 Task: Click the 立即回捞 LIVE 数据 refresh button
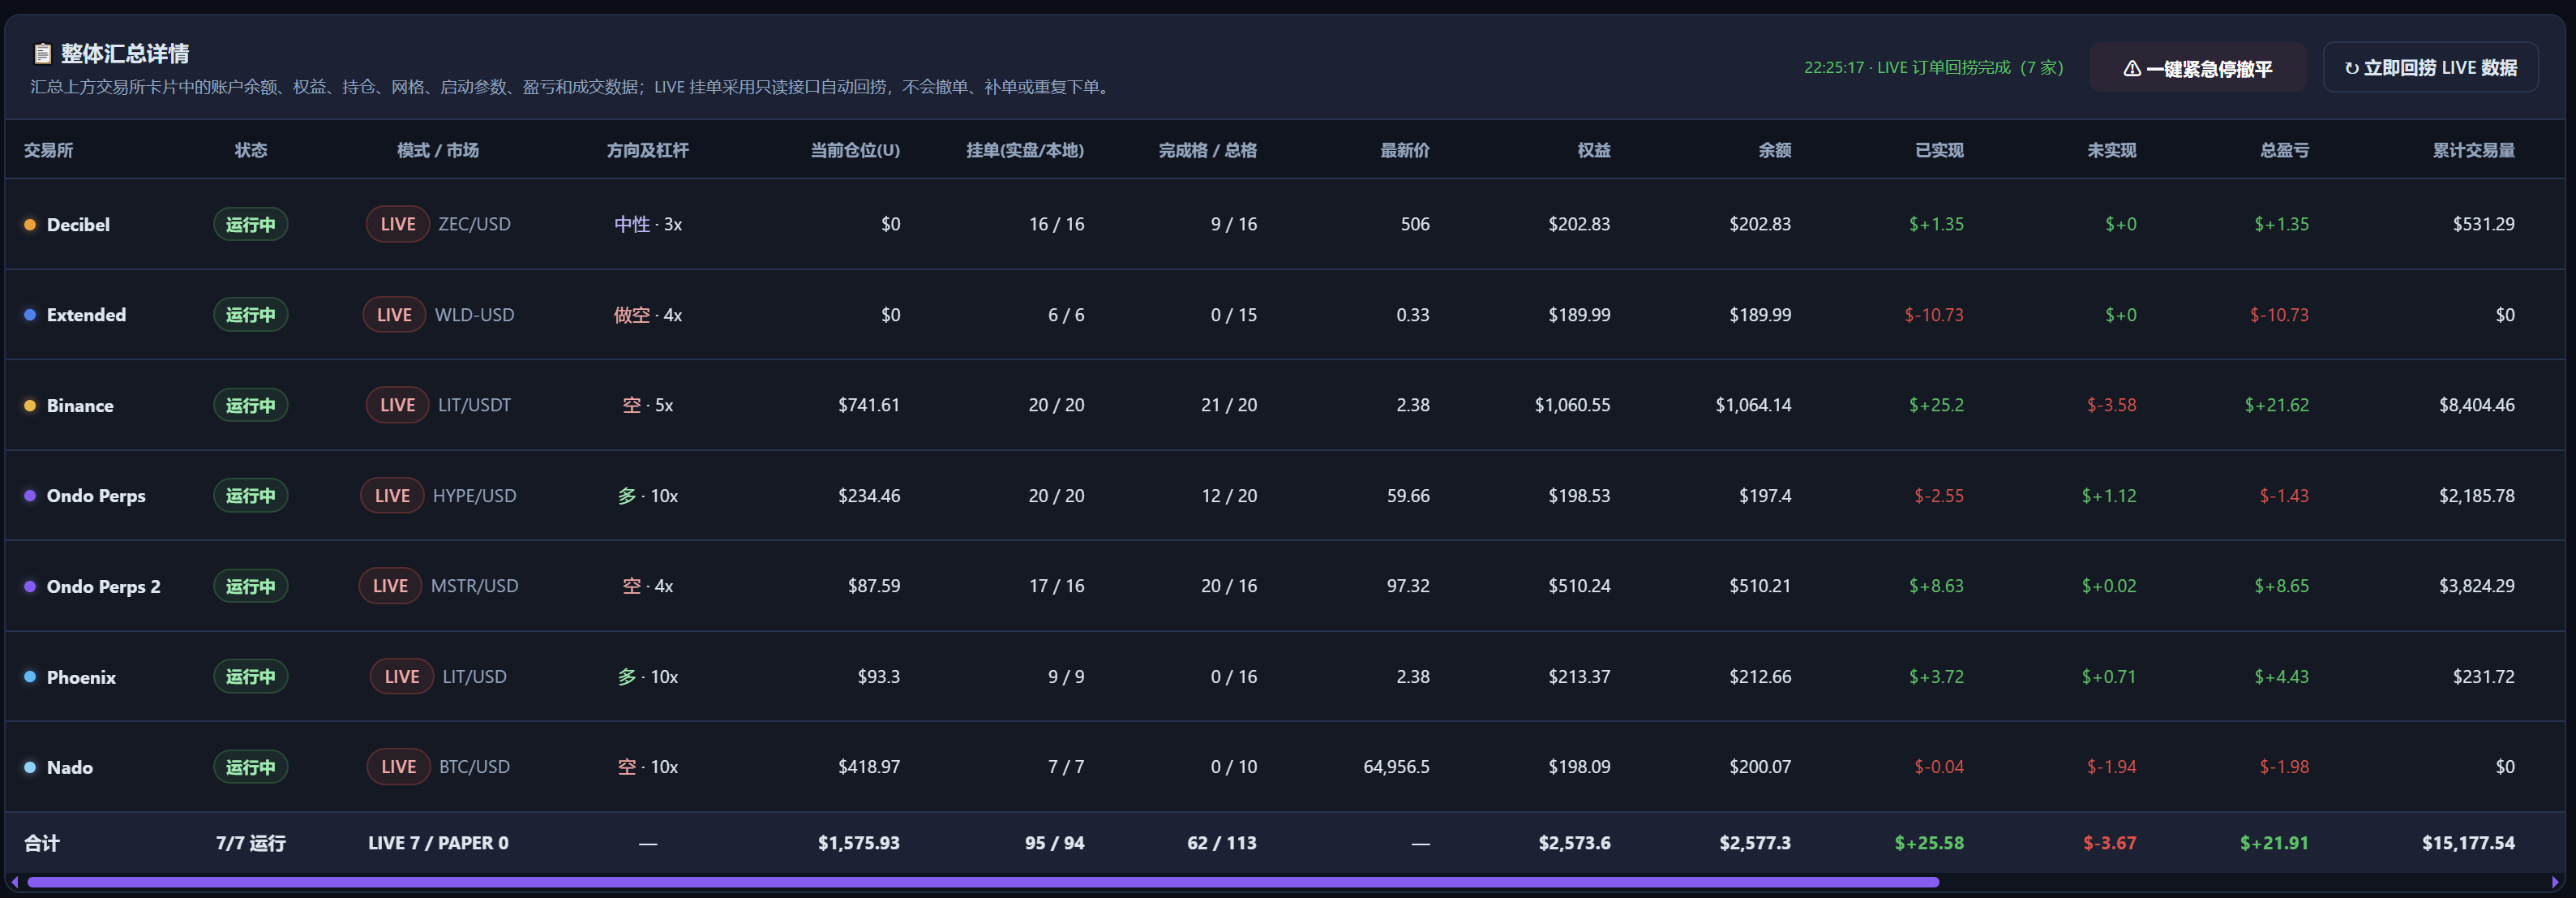pyautogui.click(x=2430, y=68)
